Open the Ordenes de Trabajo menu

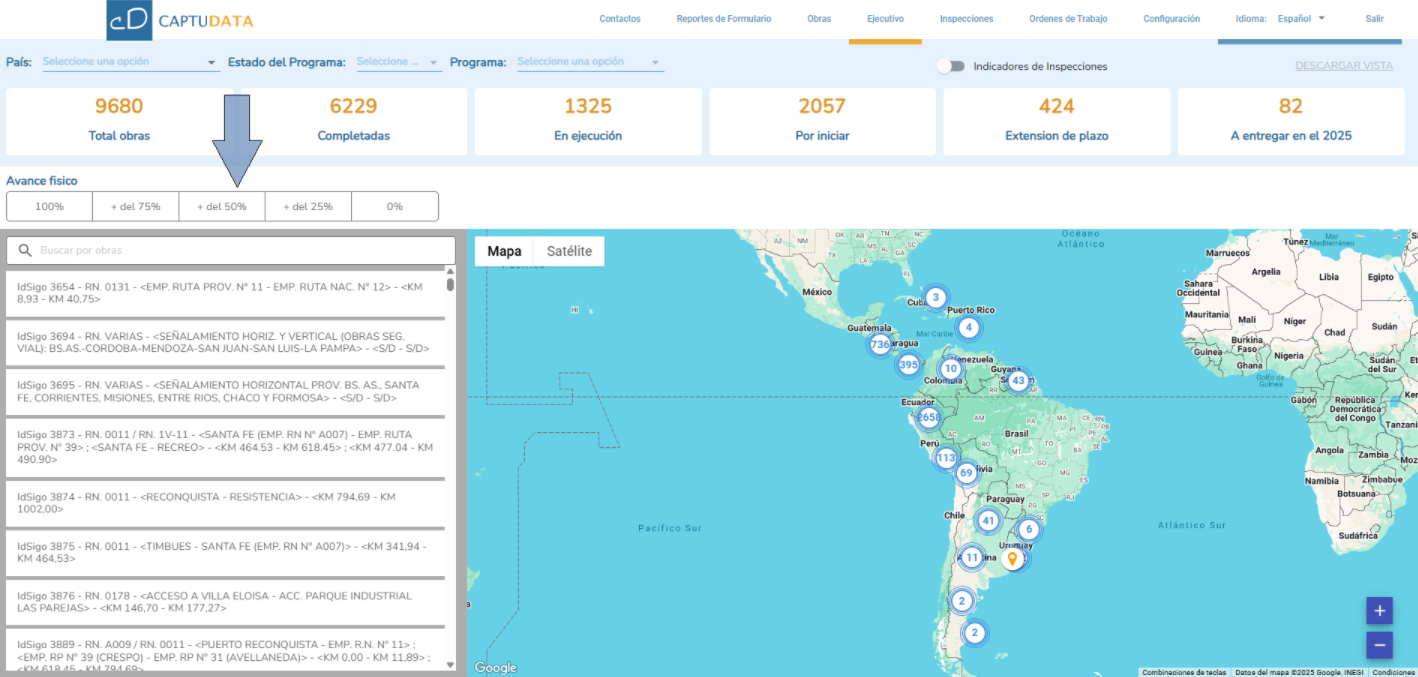(x=1068, y=19)
